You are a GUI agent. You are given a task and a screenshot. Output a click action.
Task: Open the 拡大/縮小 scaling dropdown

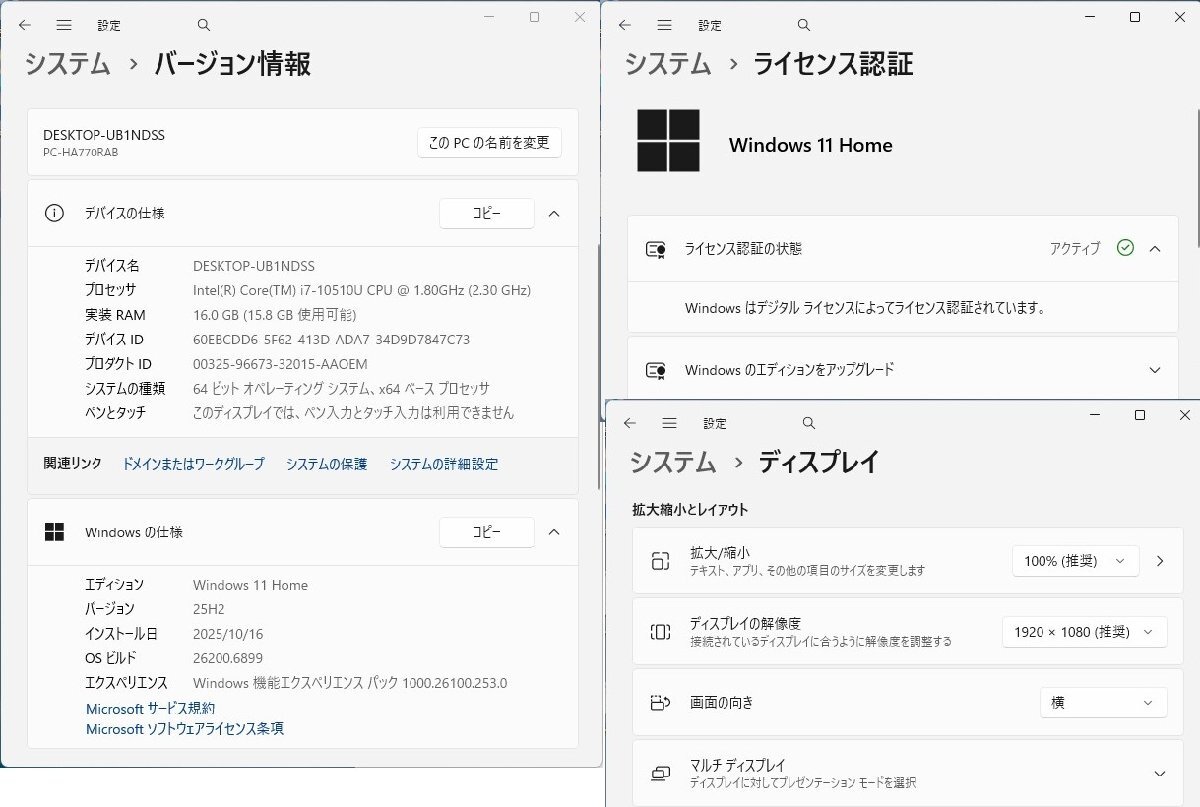point(1076,560)
